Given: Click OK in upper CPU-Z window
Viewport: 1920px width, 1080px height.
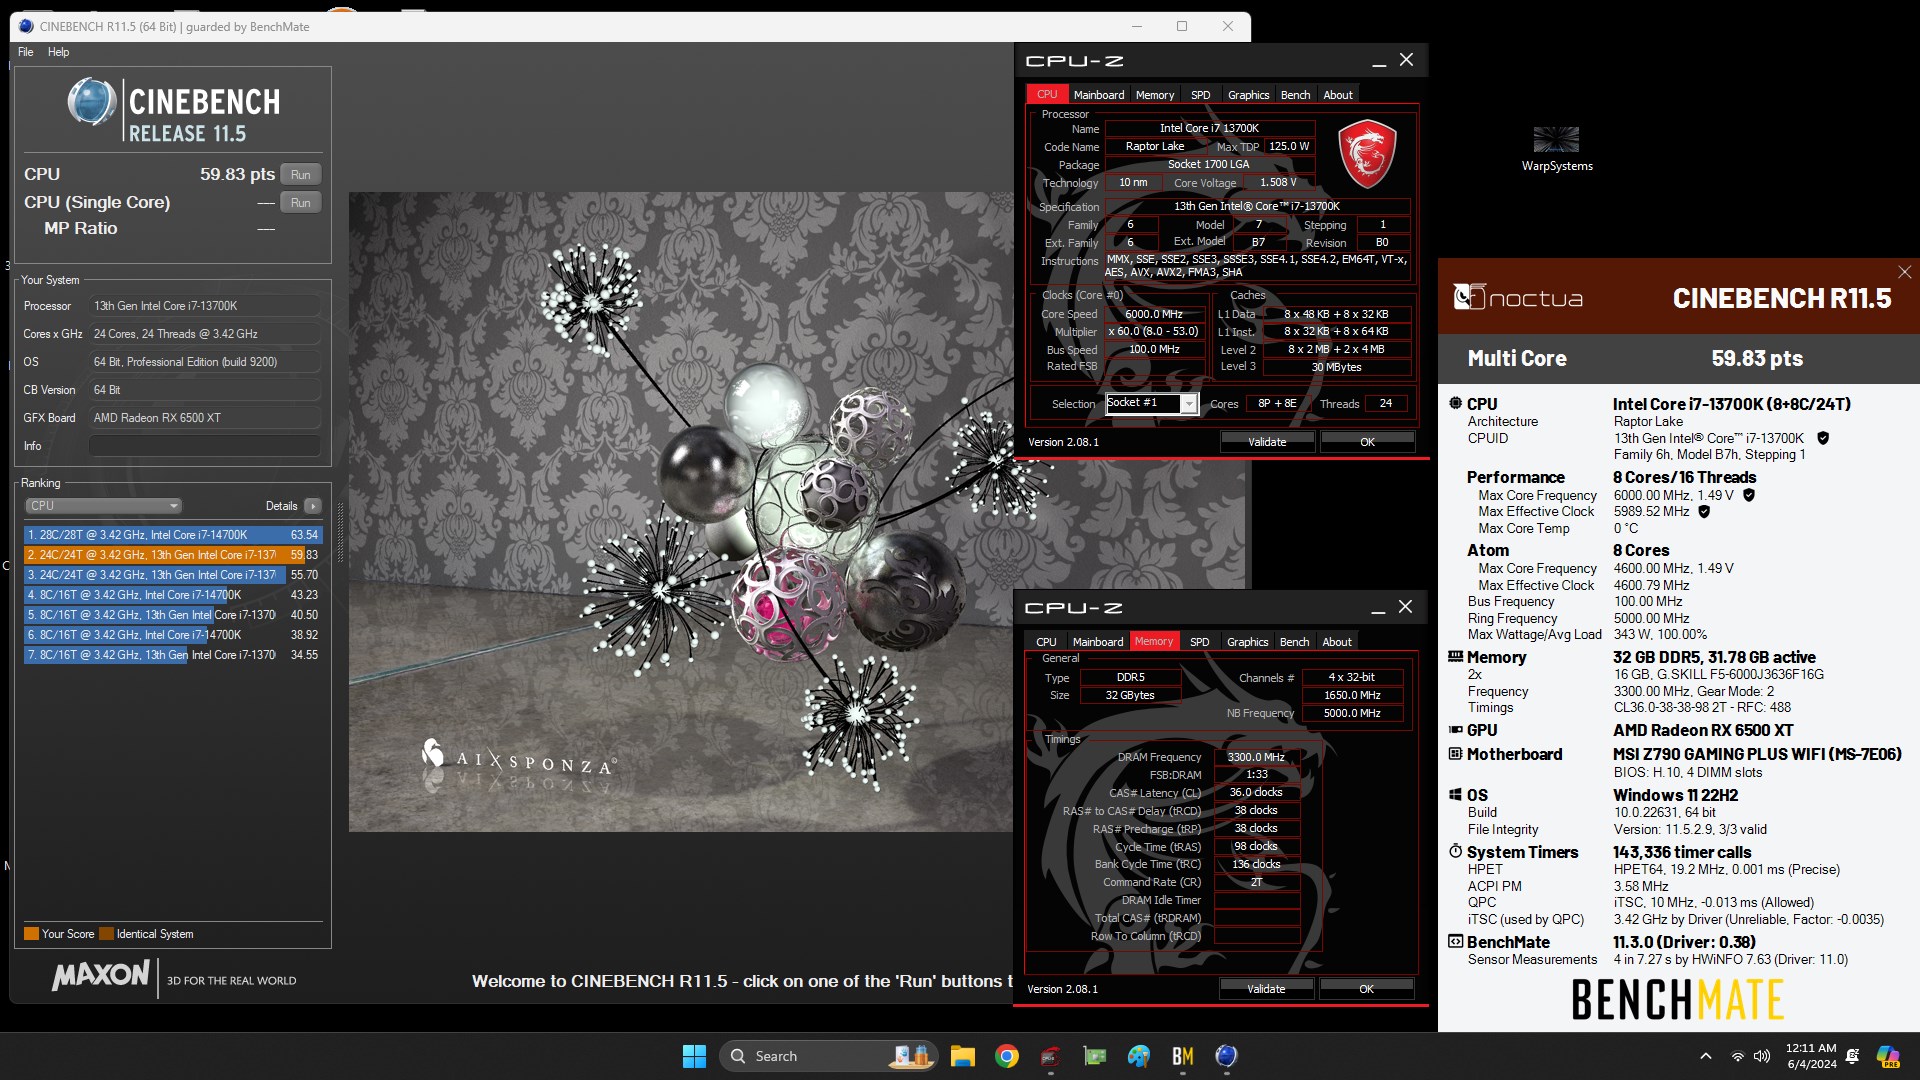Looking at the screenshot, I should (1367, 442).
